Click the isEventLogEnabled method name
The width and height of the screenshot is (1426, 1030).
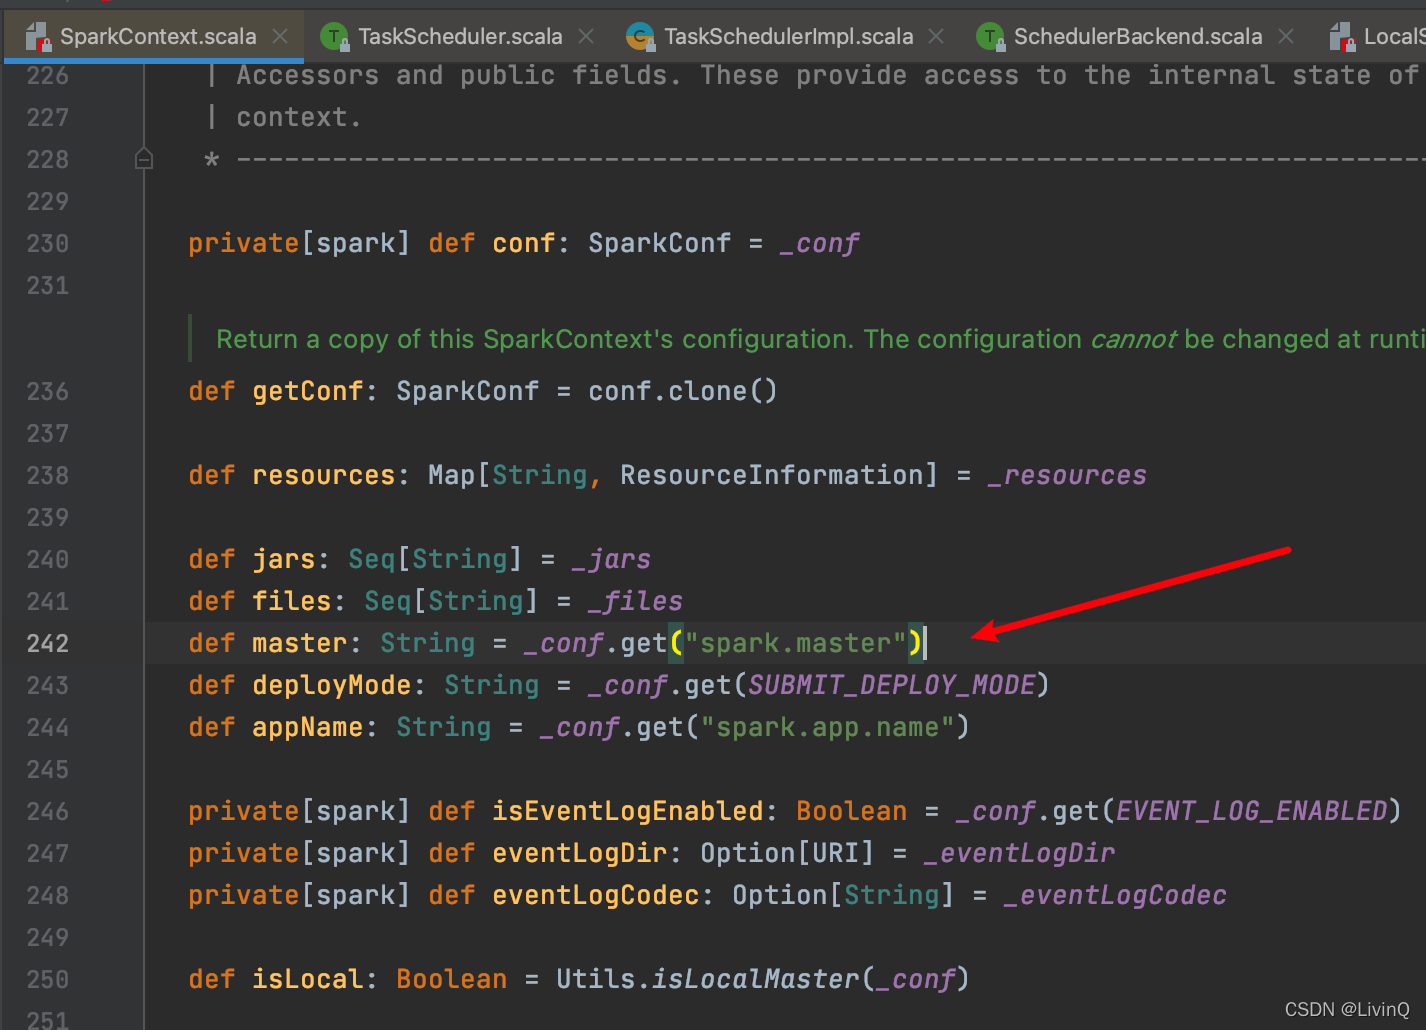click(x=628, y=811)
